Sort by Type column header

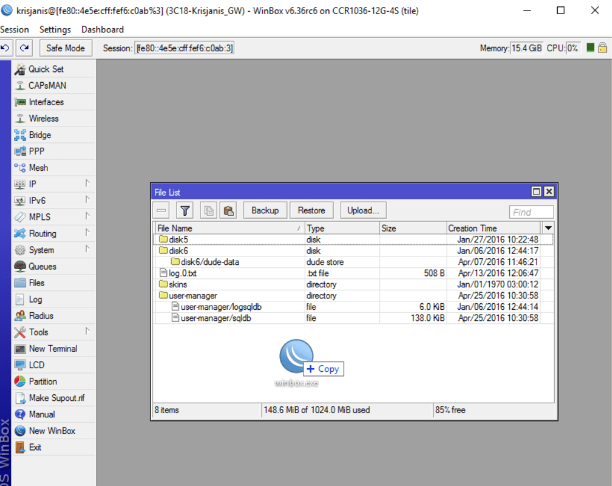[342, 228]
